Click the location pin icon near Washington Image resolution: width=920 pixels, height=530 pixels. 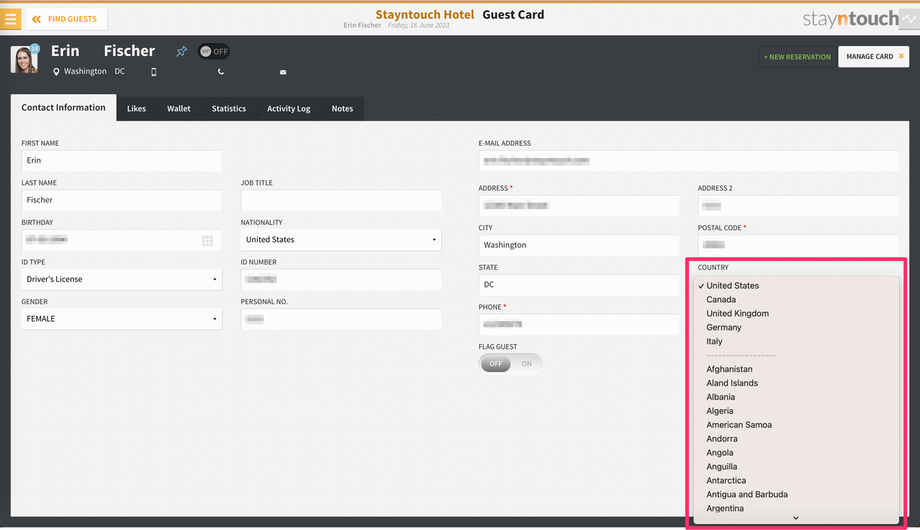coord(56,72)
